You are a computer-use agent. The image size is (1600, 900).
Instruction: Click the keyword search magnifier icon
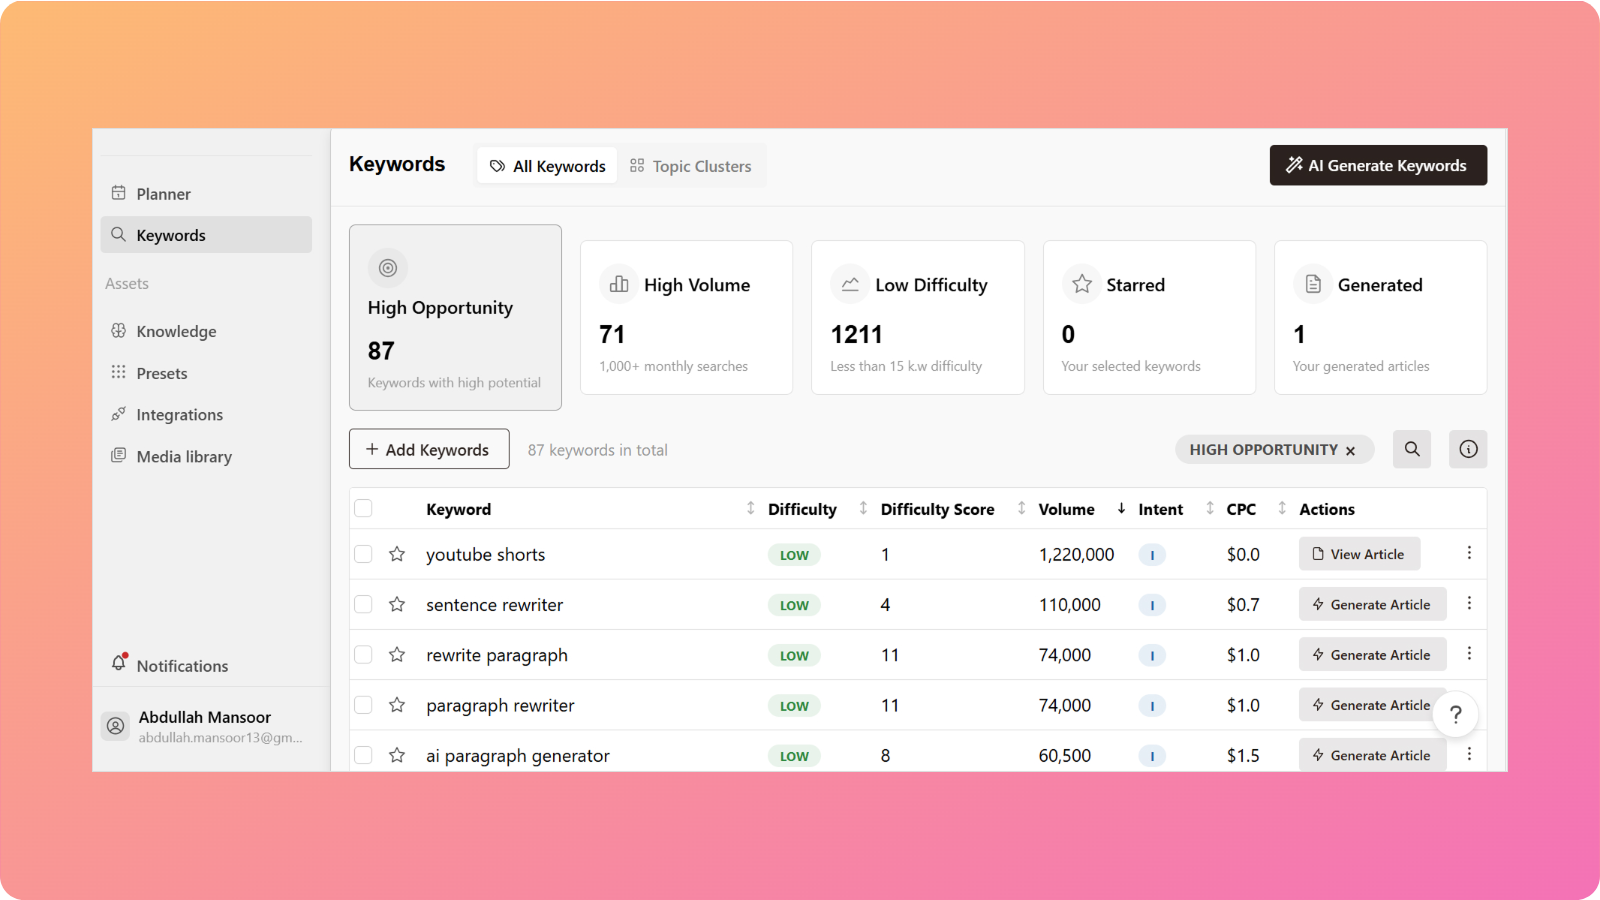[1412, 449]
